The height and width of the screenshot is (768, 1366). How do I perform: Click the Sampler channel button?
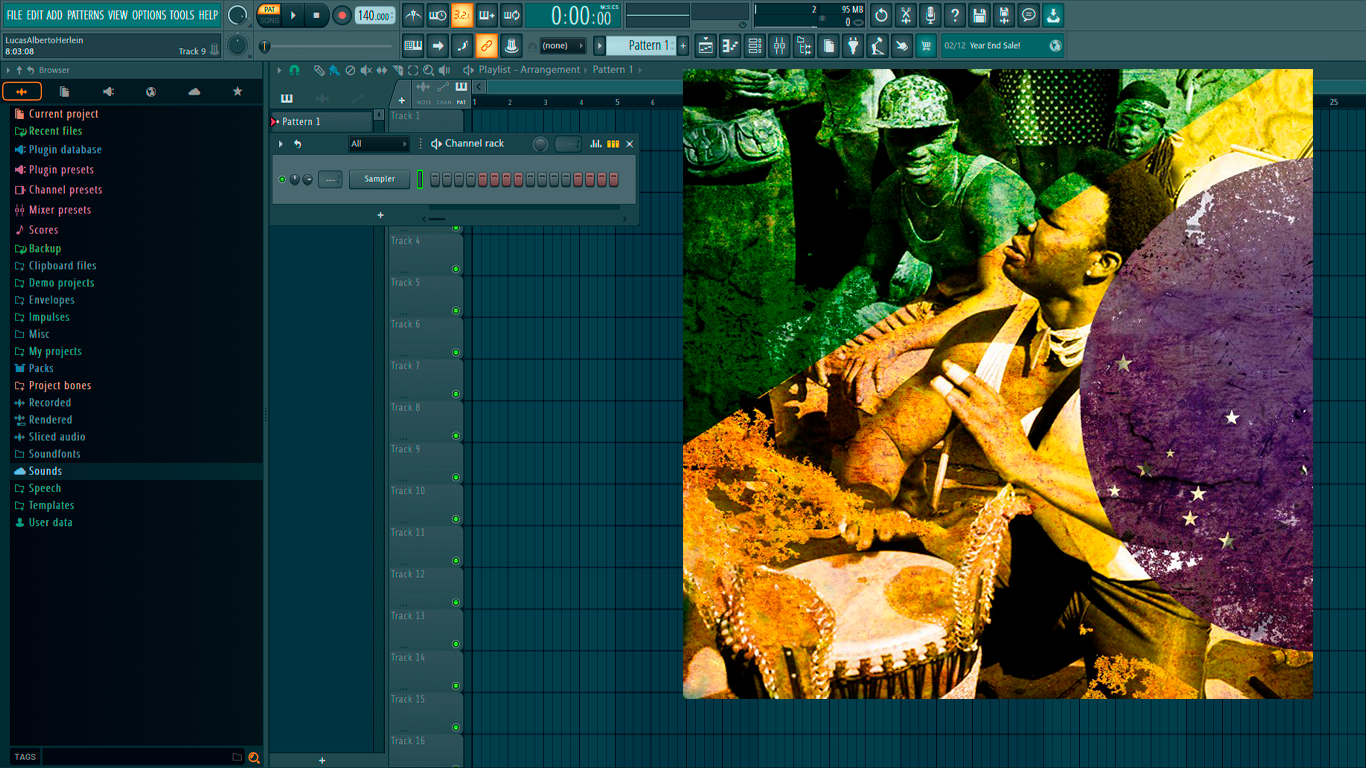(x=379, y=179)
